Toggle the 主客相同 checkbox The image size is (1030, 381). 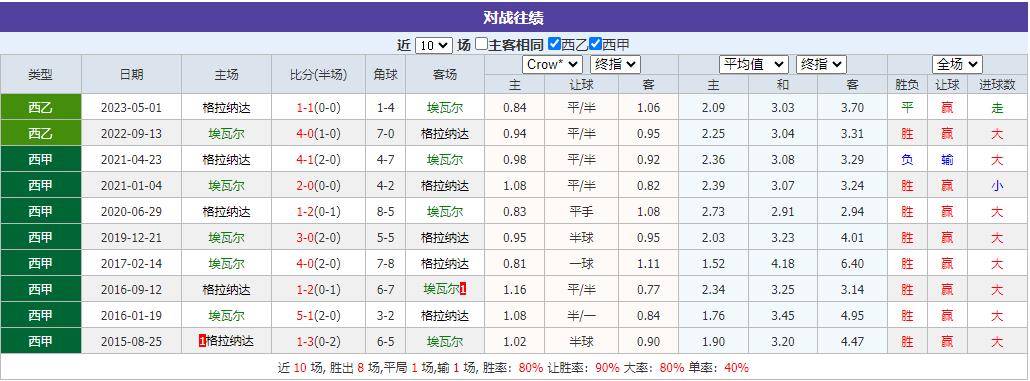[481, 44]
